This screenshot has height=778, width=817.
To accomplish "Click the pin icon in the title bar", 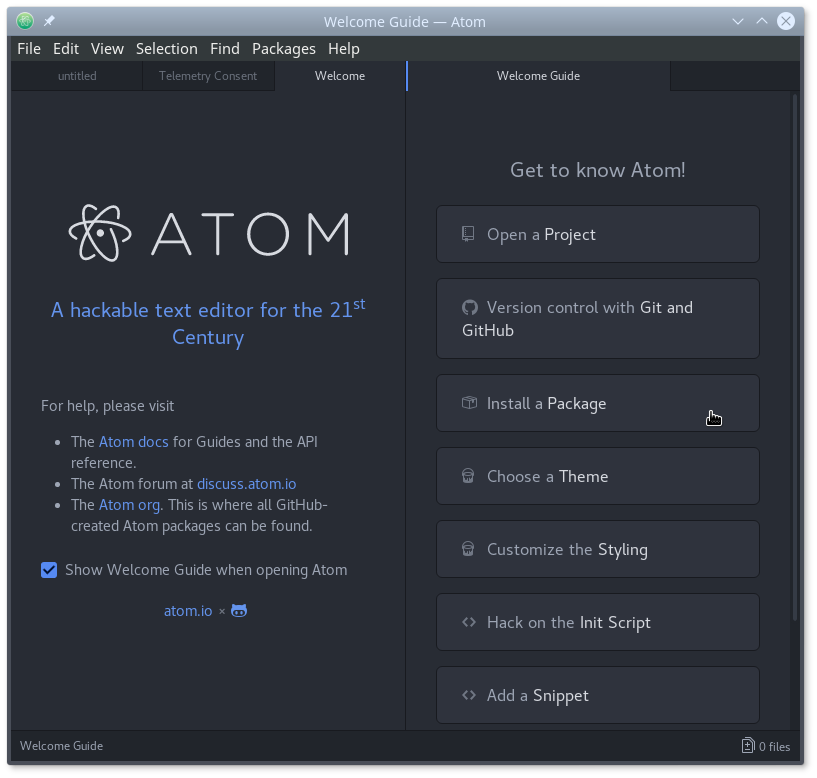I will pyautogui.click(x=48, y=21).
